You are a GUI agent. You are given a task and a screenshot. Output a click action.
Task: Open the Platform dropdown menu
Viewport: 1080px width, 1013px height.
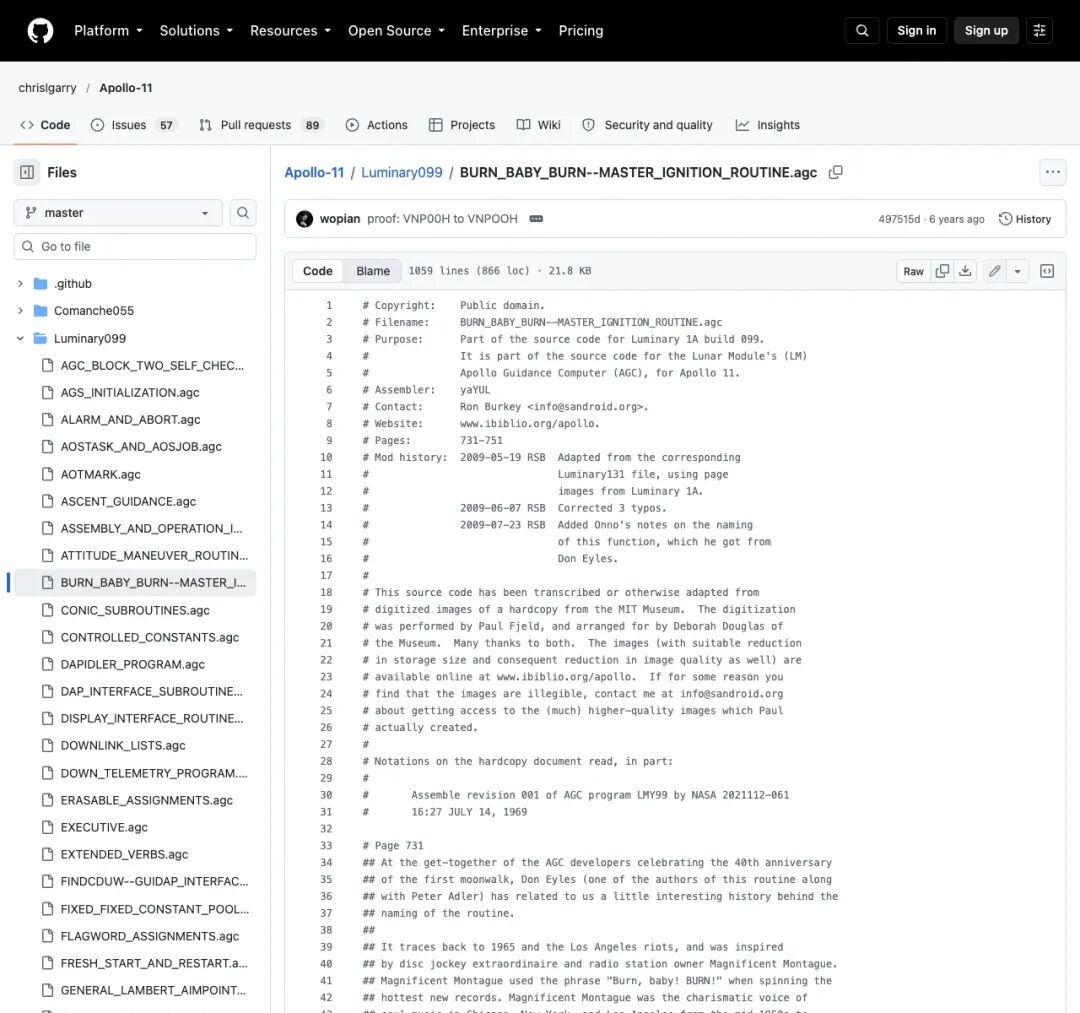[108, 30]
